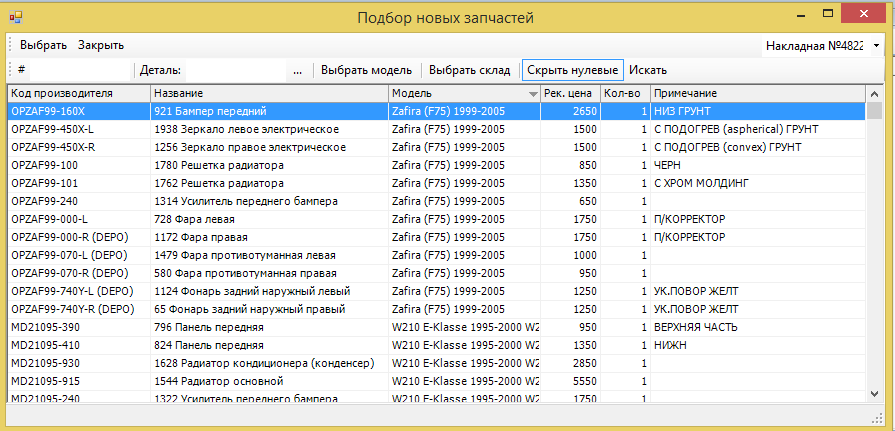The image size is (895, 431).
Task: Open the Выбрать menu
Action: click(x=43, y=45)
